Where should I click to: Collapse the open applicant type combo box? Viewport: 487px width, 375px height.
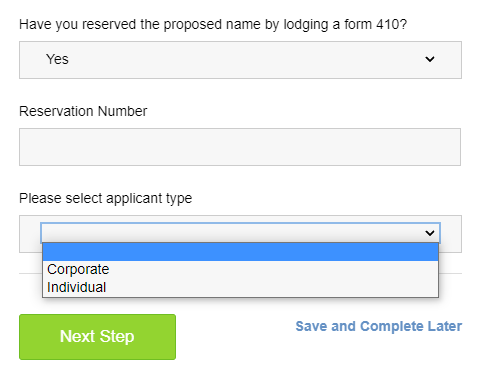[240, 233]
